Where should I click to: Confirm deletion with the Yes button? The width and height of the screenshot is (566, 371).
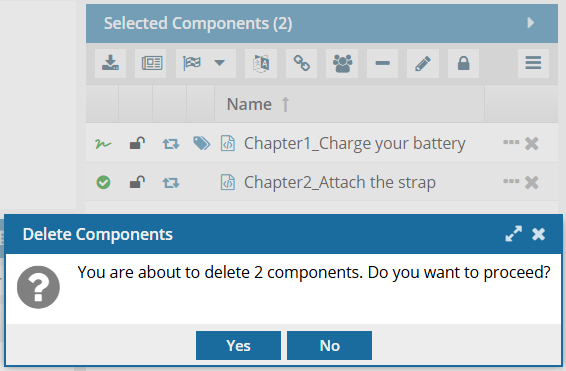238,345
